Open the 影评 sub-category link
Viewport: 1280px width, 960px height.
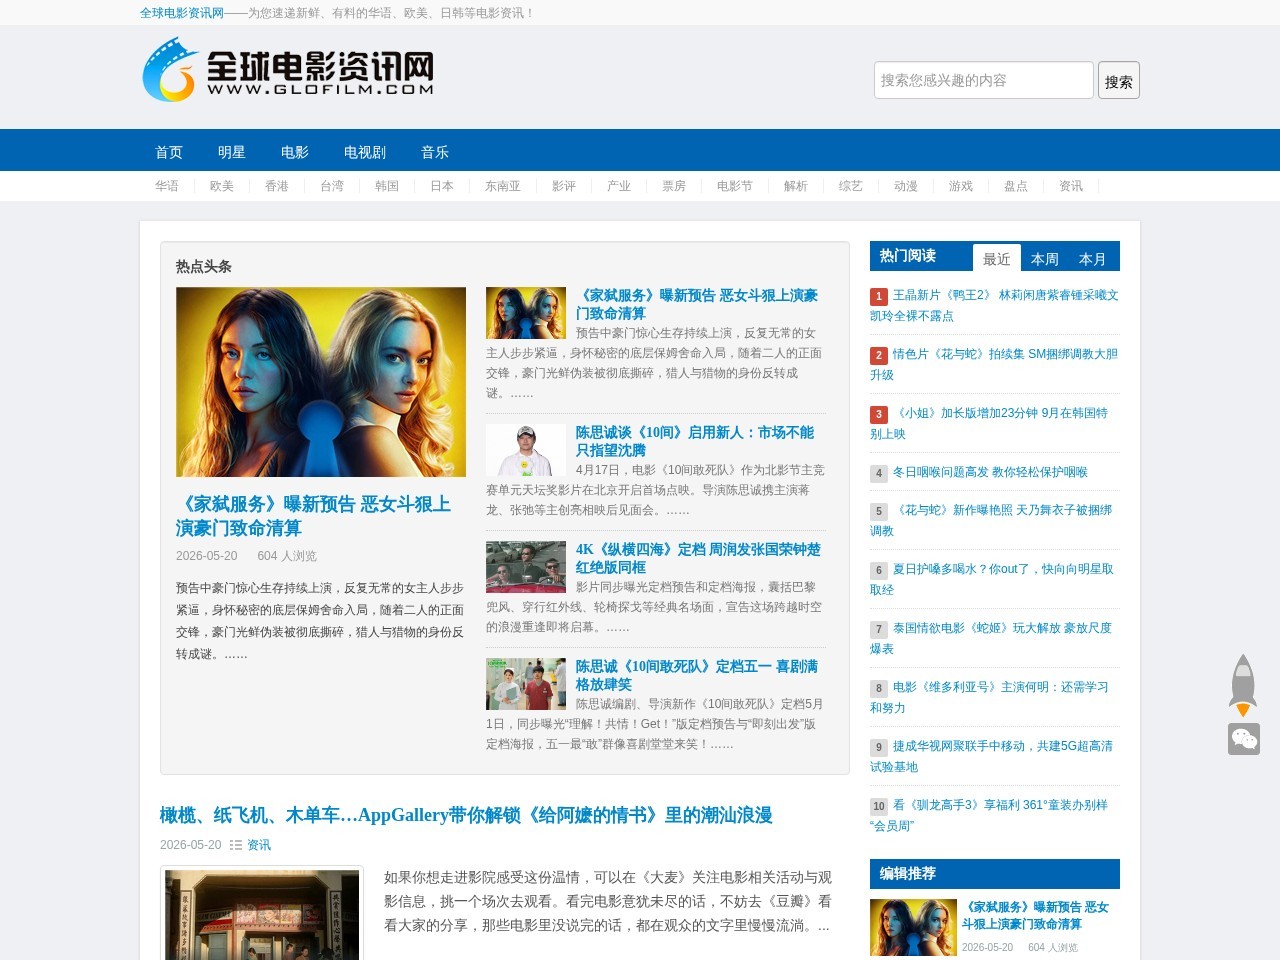click(564, 186)
